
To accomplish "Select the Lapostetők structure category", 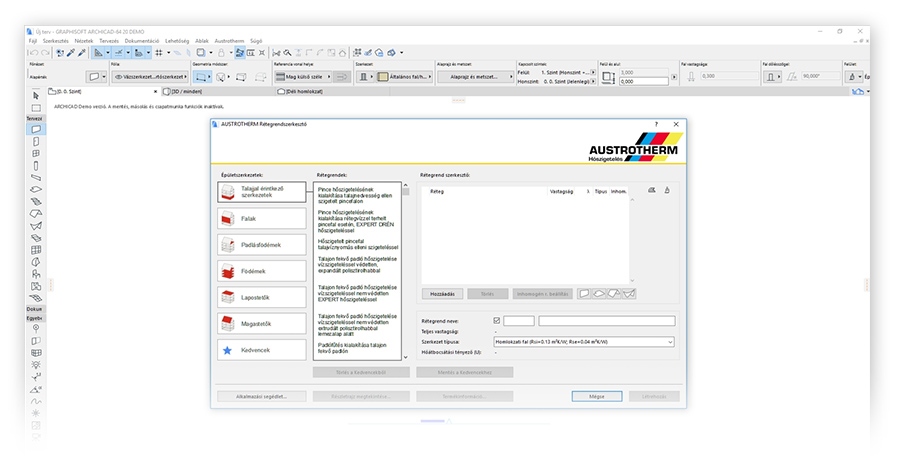I will pos(262,297).
